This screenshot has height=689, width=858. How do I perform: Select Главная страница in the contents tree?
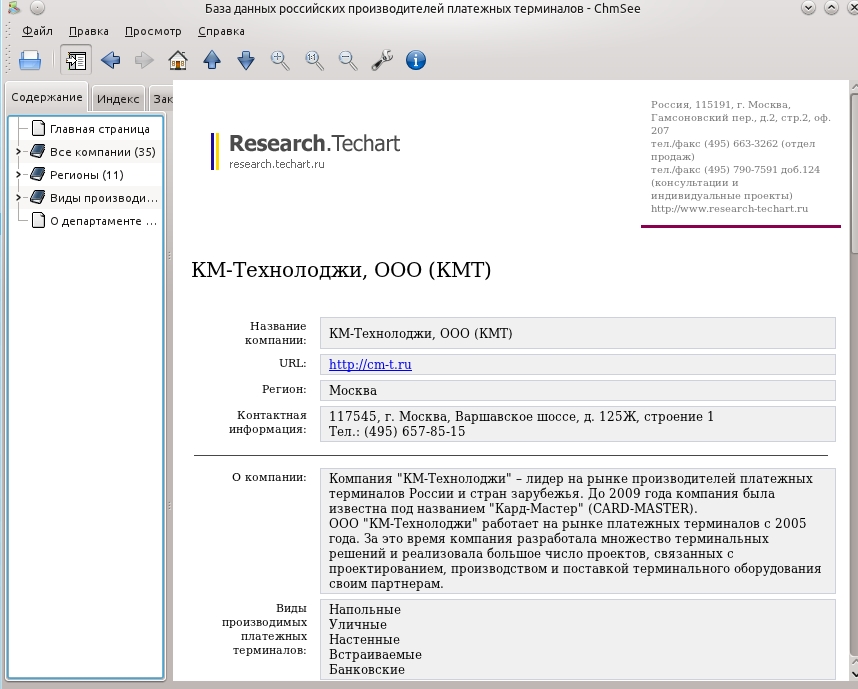coord(100,129)
